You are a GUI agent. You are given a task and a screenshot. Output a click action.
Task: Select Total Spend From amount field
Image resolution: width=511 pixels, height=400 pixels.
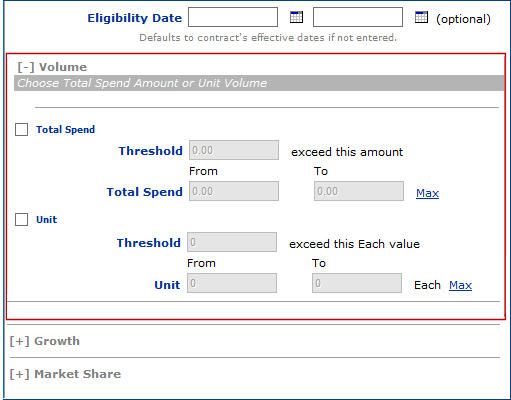[x=234, y=191]
